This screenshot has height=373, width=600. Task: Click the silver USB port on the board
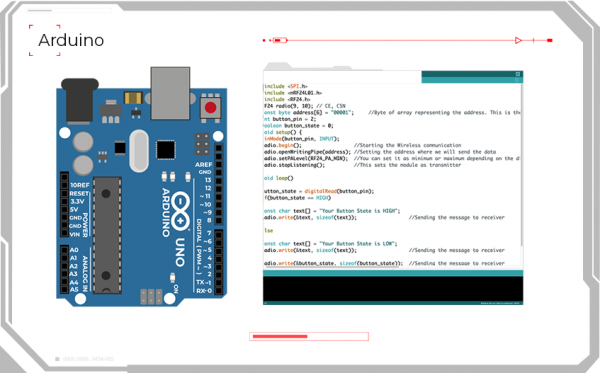pyautogui.click(x=170, y=93)
